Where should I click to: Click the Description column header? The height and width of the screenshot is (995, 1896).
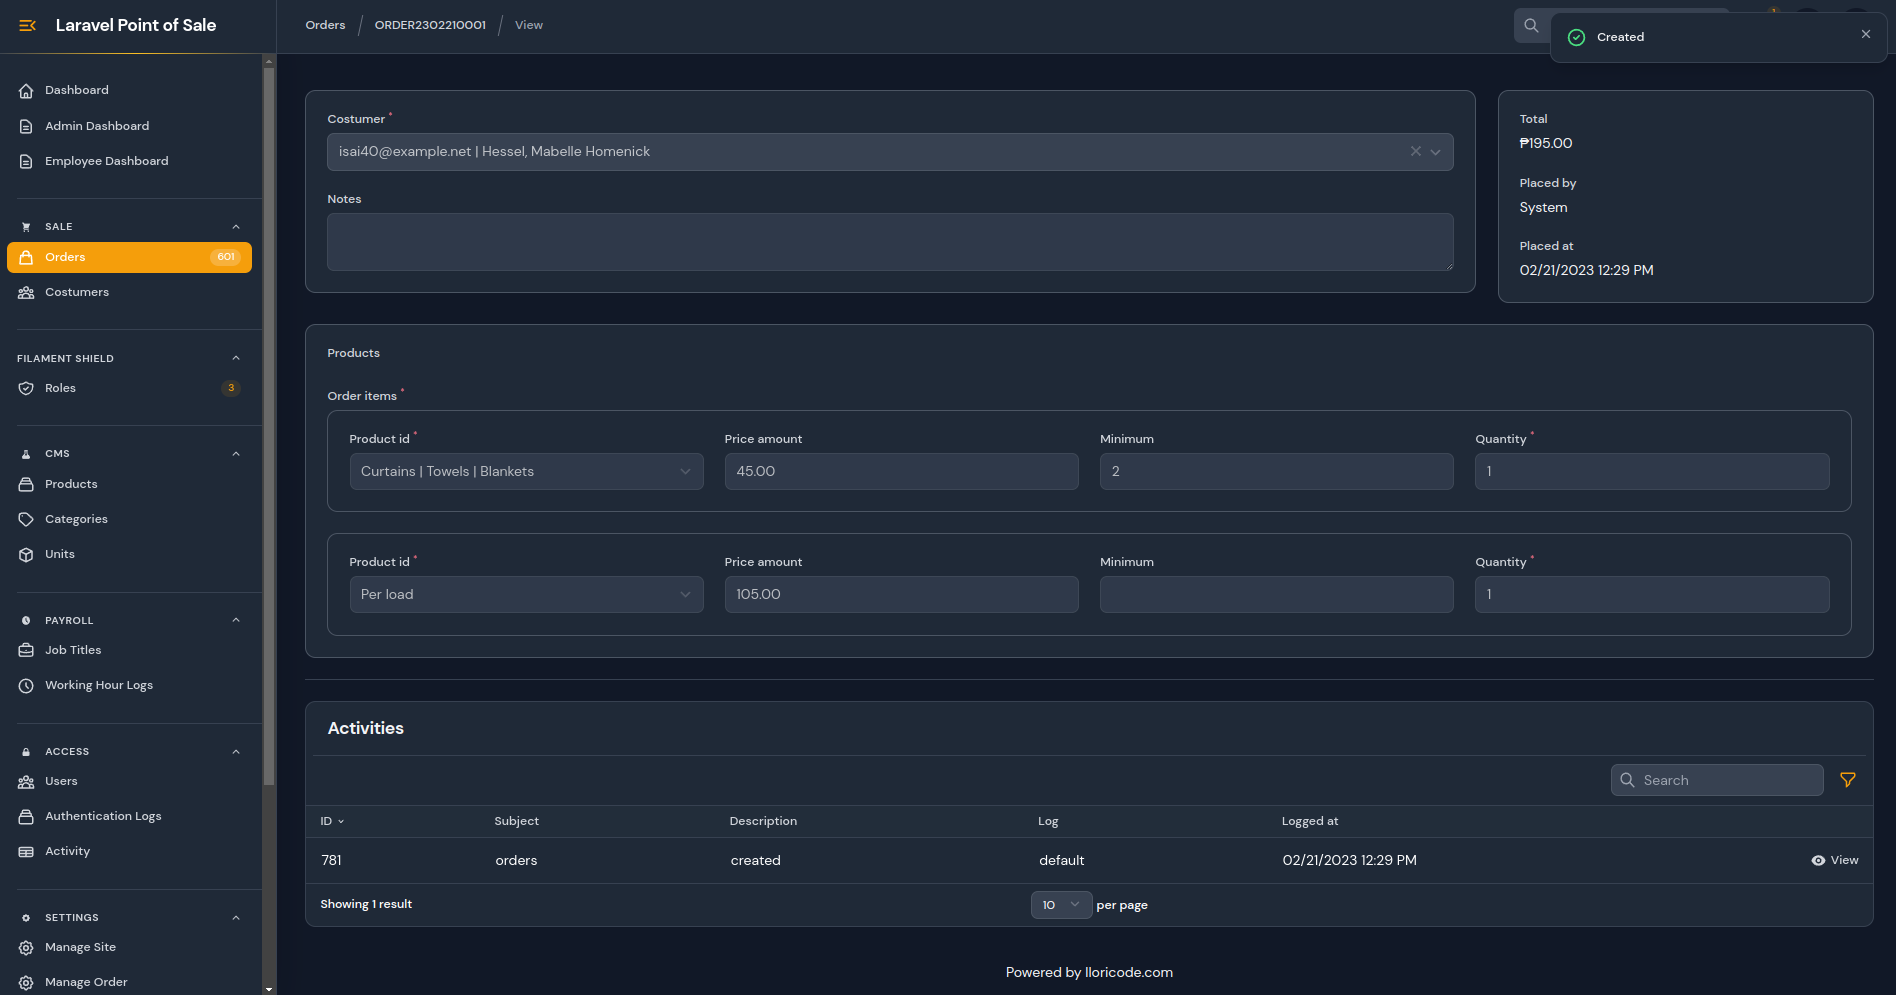[x=763, y=821]
